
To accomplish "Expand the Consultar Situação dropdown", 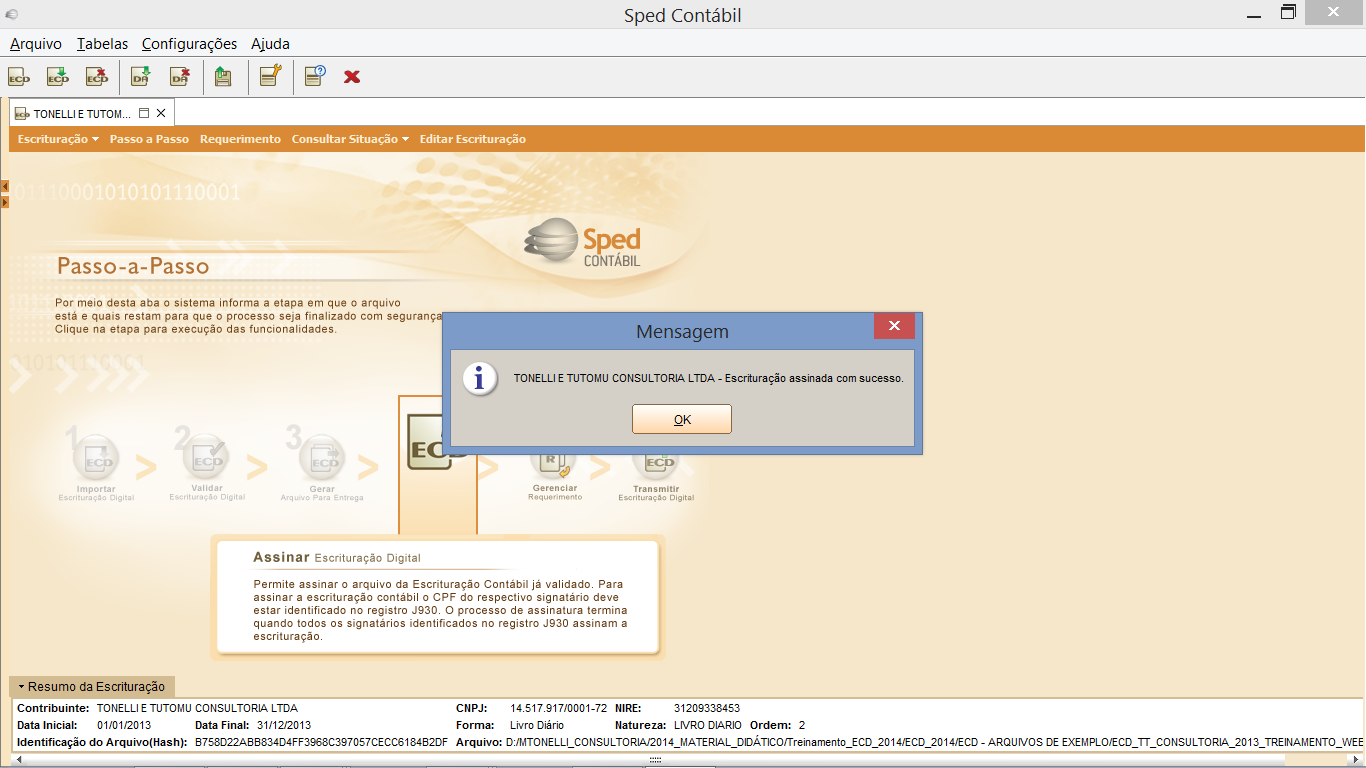I will [x=350, y=139].
